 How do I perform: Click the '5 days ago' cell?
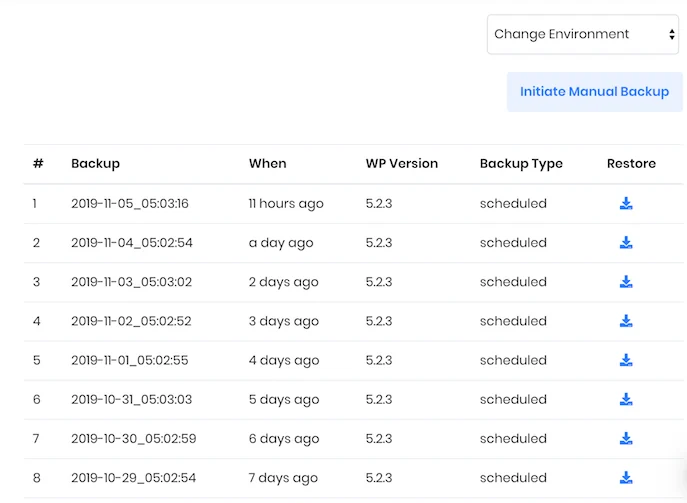[x=284, y=400]
